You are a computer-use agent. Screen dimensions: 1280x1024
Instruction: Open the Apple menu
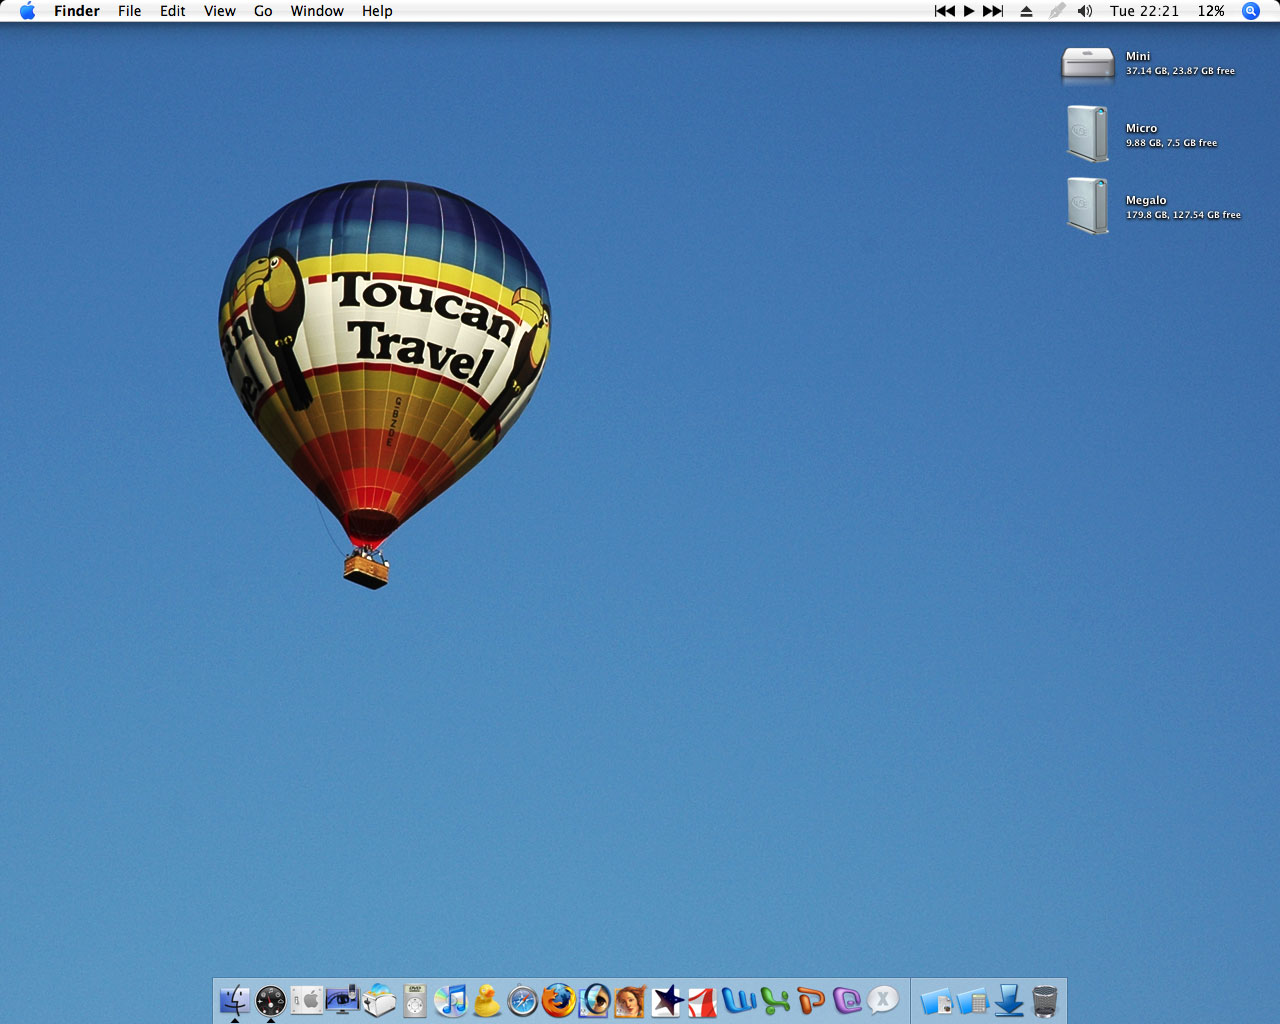(x=27, y=11)
